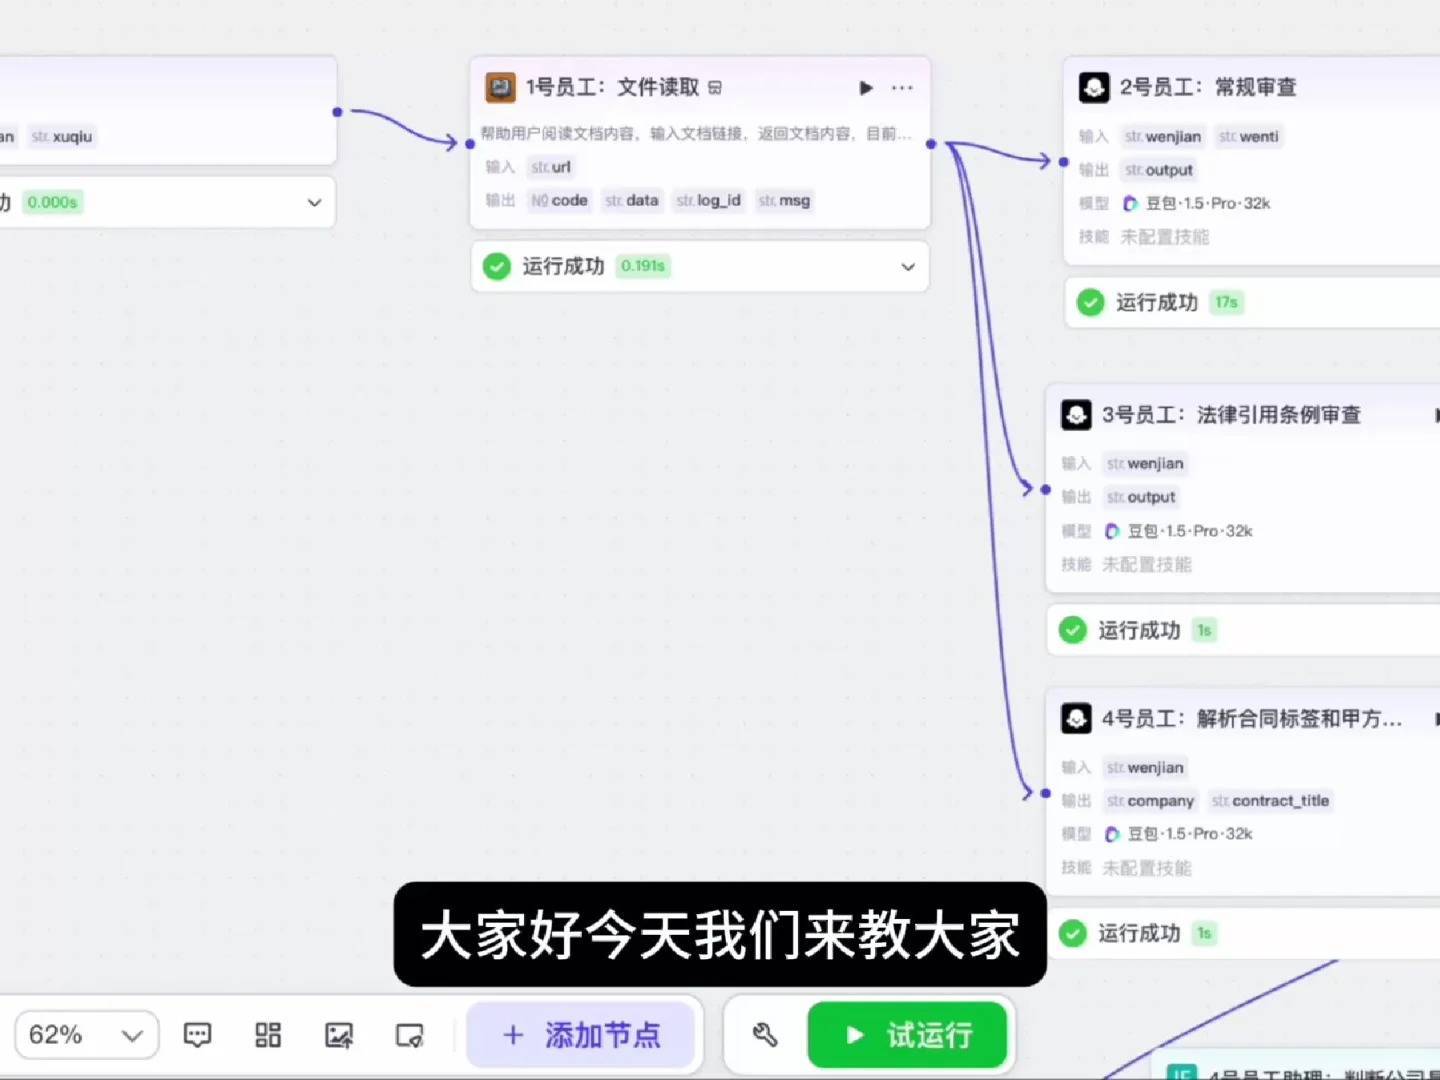
Task: Click 未配置技能 on 4号员工 node
Action: click(x=1147, y=868)
